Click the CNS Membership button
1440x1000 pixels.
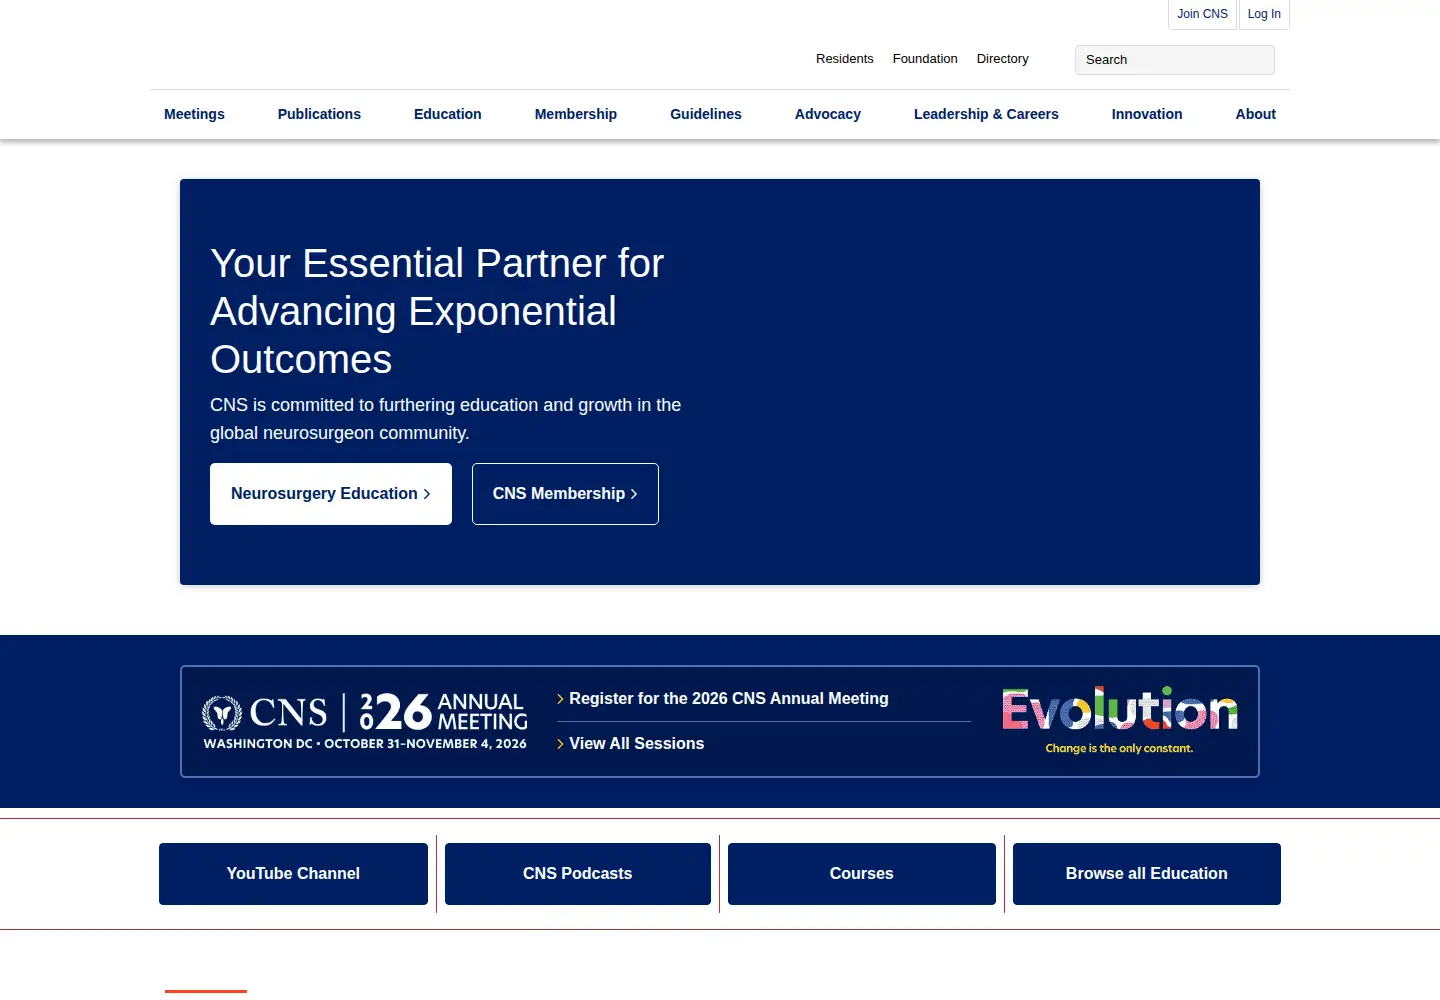click(565, 494)
